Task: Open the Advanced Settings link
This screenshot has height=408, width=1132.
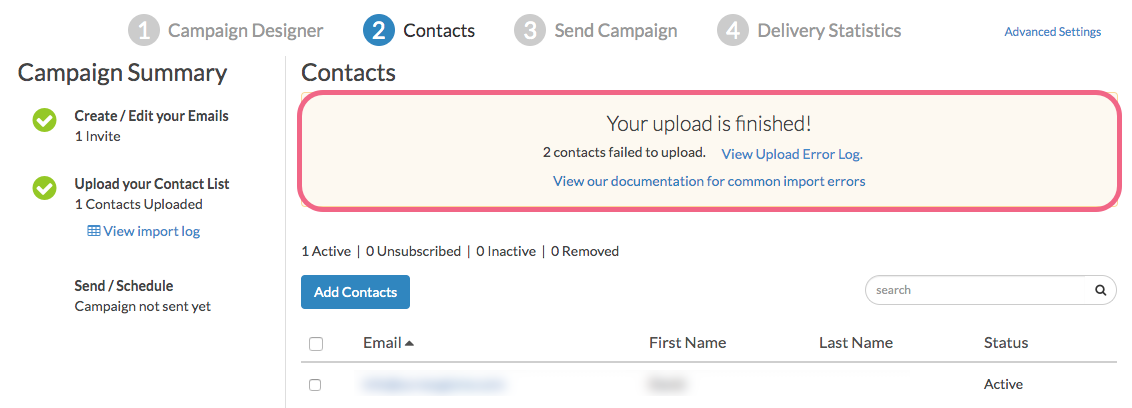Action: [1052, 32]
